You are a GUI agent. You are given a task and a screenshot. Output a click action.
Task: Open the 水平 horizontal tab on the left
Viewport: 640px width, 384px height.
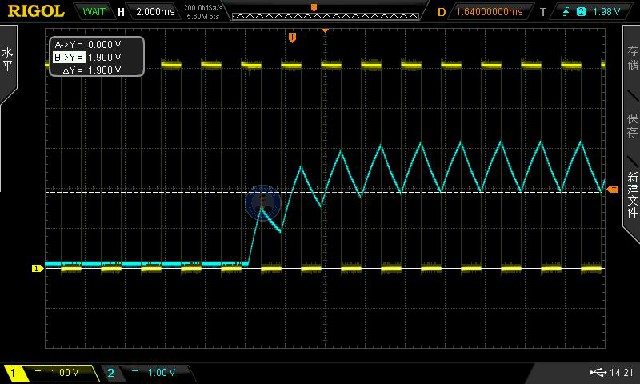click(x=8, y=59)
